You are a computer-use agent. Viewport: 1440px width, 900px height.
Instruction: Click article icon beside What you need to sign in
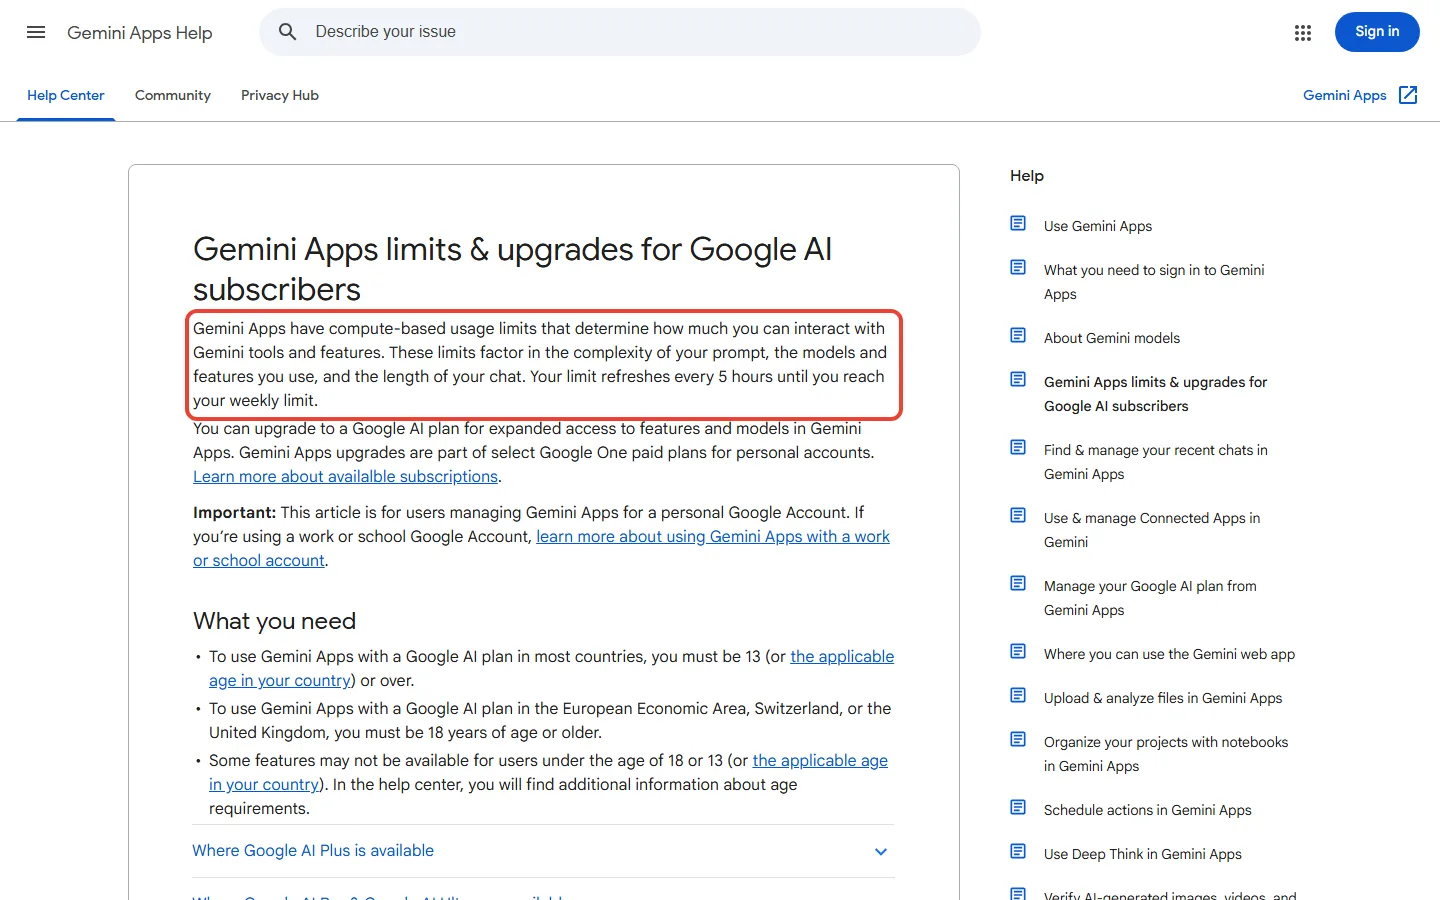tap(1018, 268)
